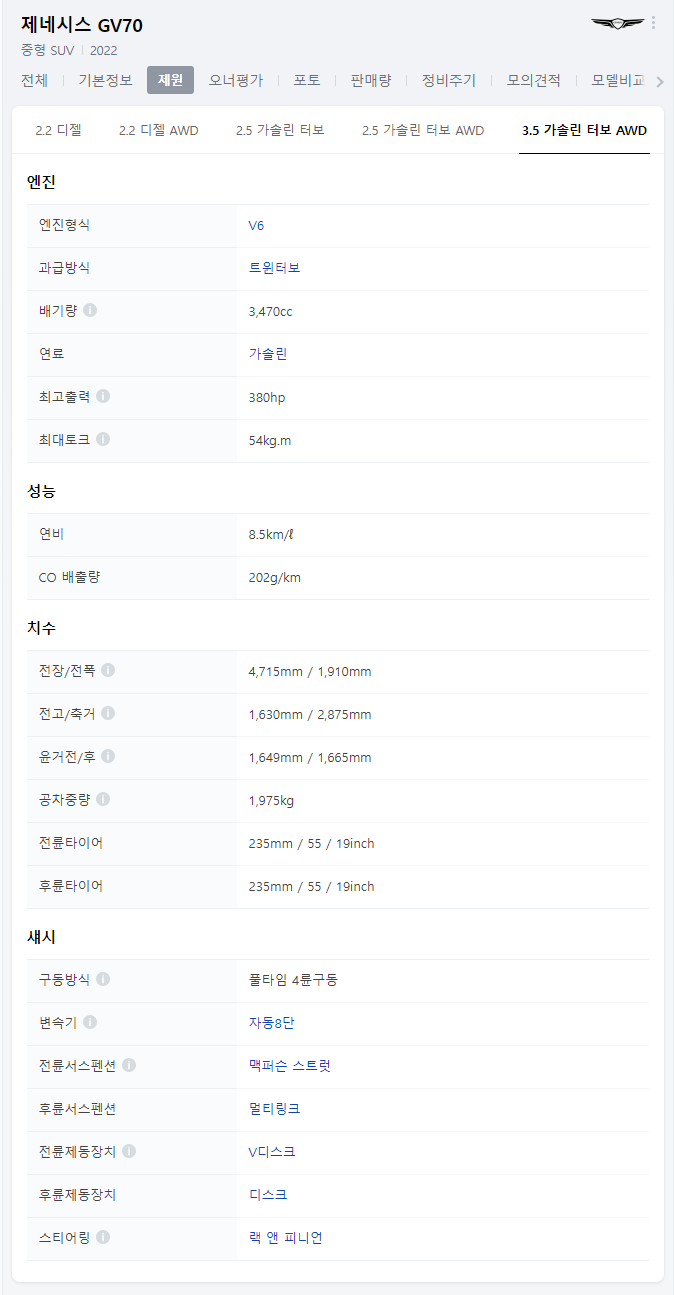Click the 제네시스 GV70 title
The width and height of the screenshot is (674, 1295).
[82, 25]
